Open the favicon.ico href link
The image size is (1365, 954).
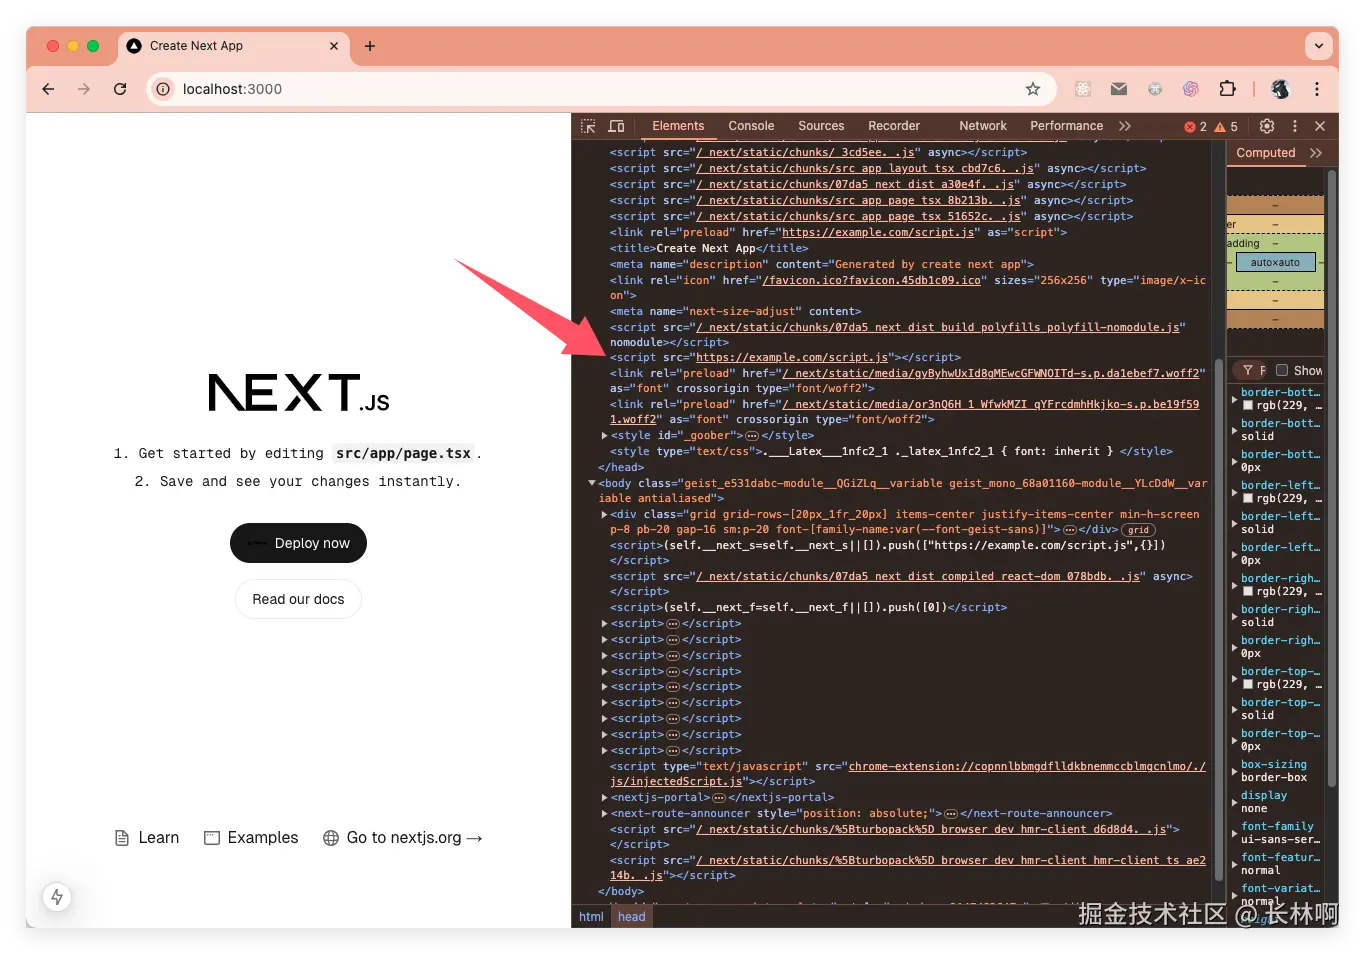tap(872, 281)
